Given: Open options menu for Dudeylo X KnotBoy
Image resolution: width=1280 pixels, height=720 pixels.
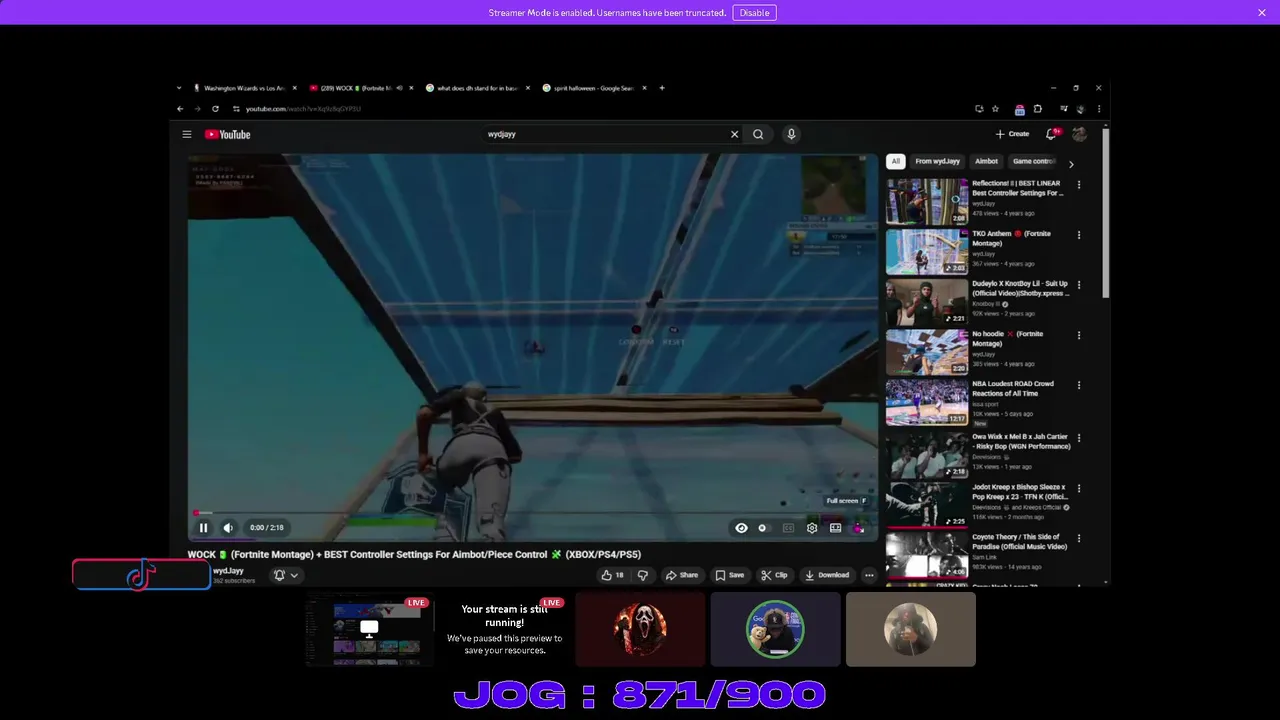Looking at the screenshot, I should [1078, 285].
